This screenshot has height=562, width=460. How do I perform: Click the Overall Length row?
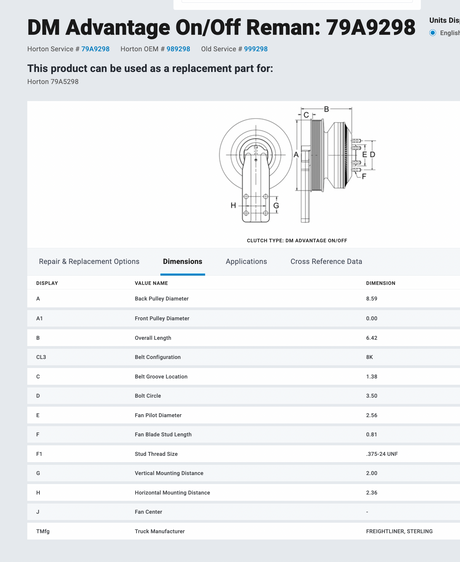coord(243,338)
